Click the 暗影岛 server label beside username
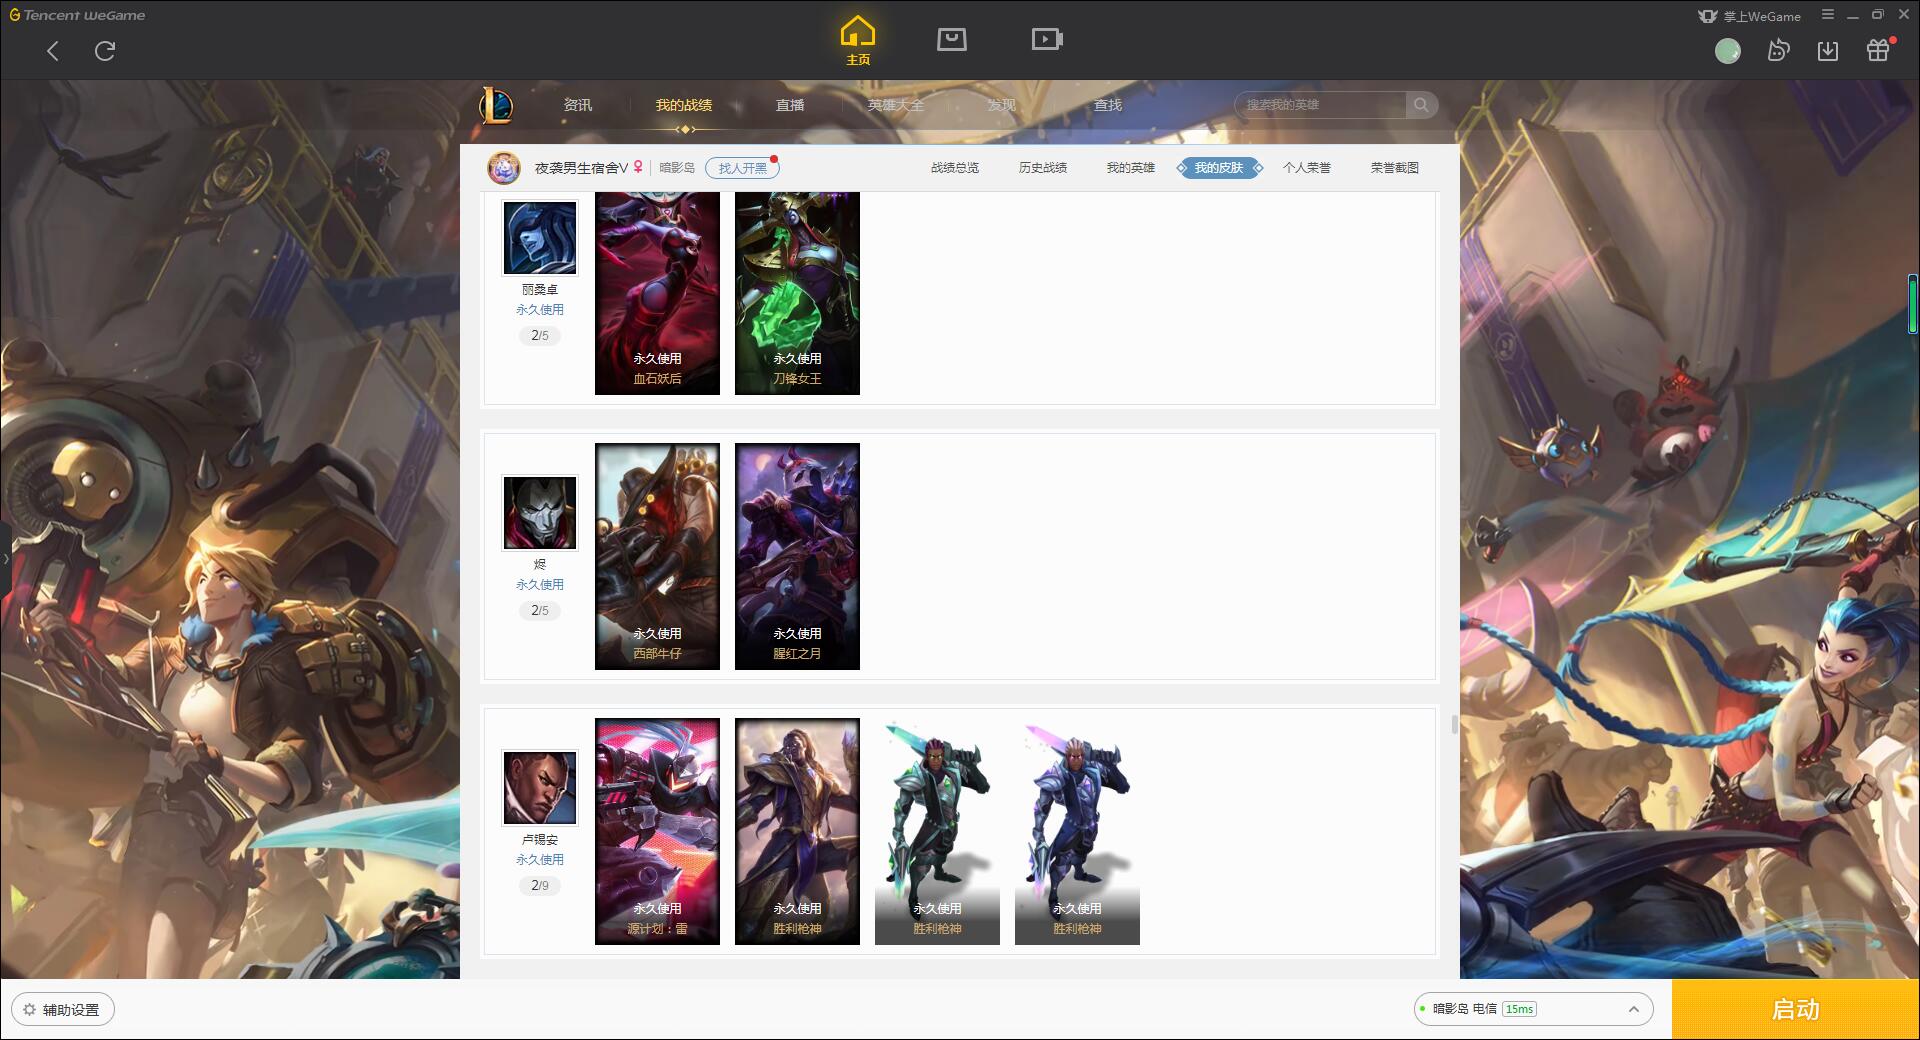The width and height of the screenshot is (1920, 1040). (677, 168)
